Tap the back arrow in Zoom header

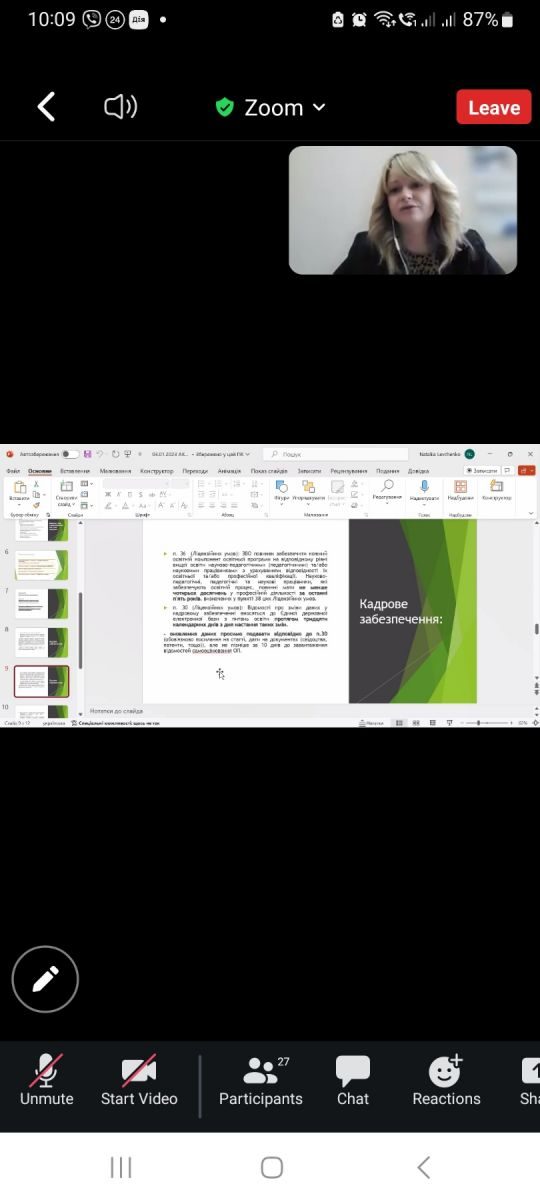coord(46,107)
